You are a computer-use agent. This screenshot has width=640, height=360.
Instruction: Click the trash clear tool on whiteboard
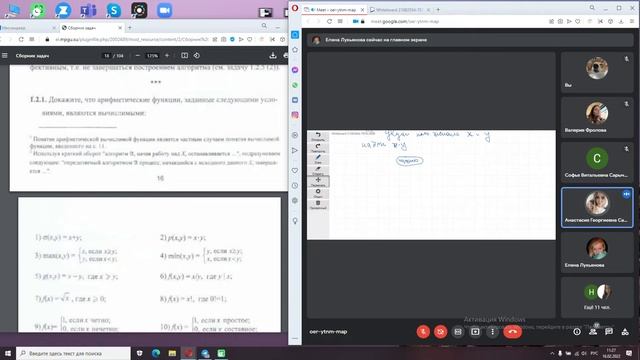(x=318, y=205)
